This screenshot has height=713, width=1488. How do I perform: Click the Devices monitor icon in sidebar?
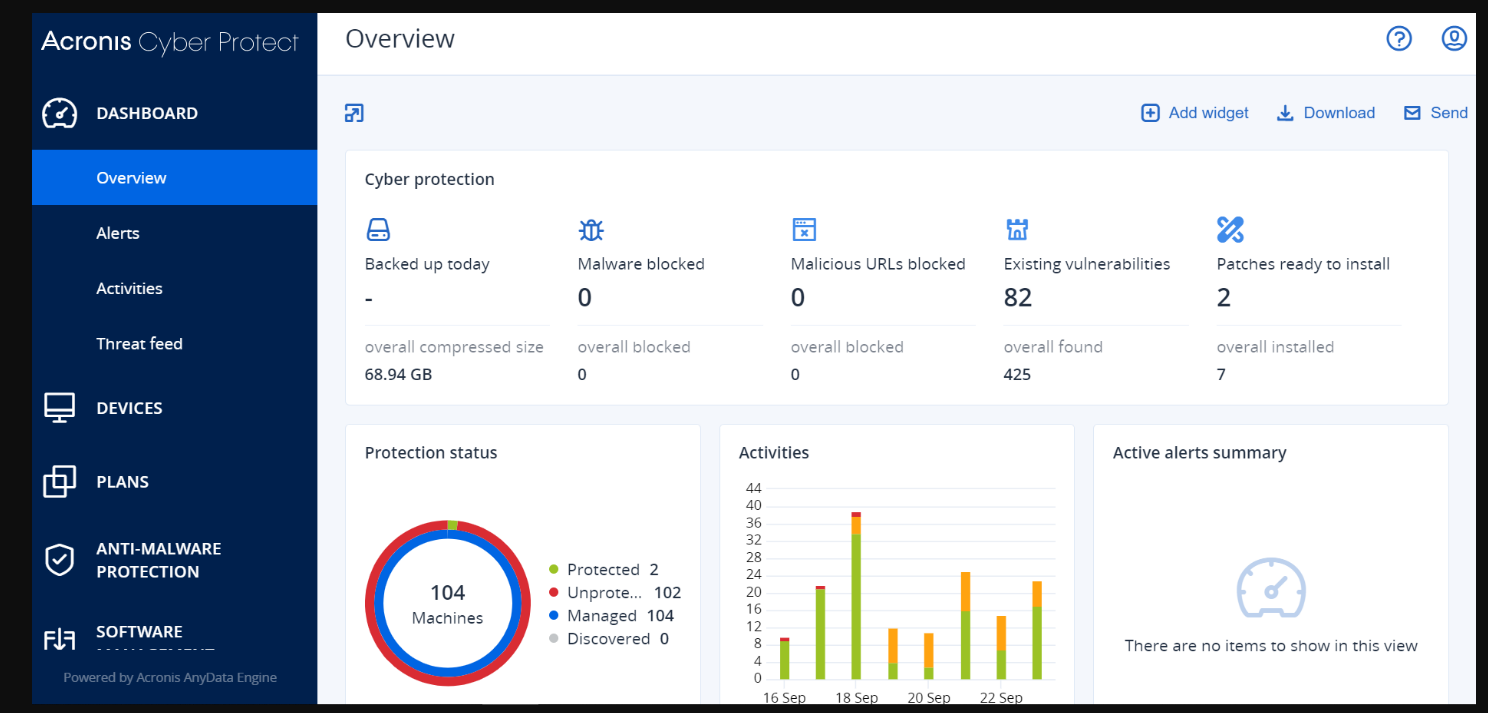(60, 407)
